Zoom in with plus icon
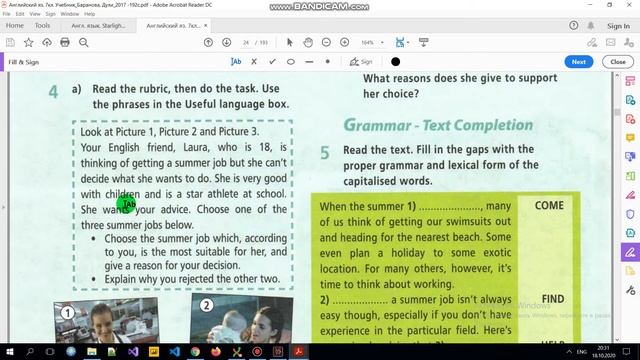The height and width of the screenshot is (360, 640). (344, 42)
